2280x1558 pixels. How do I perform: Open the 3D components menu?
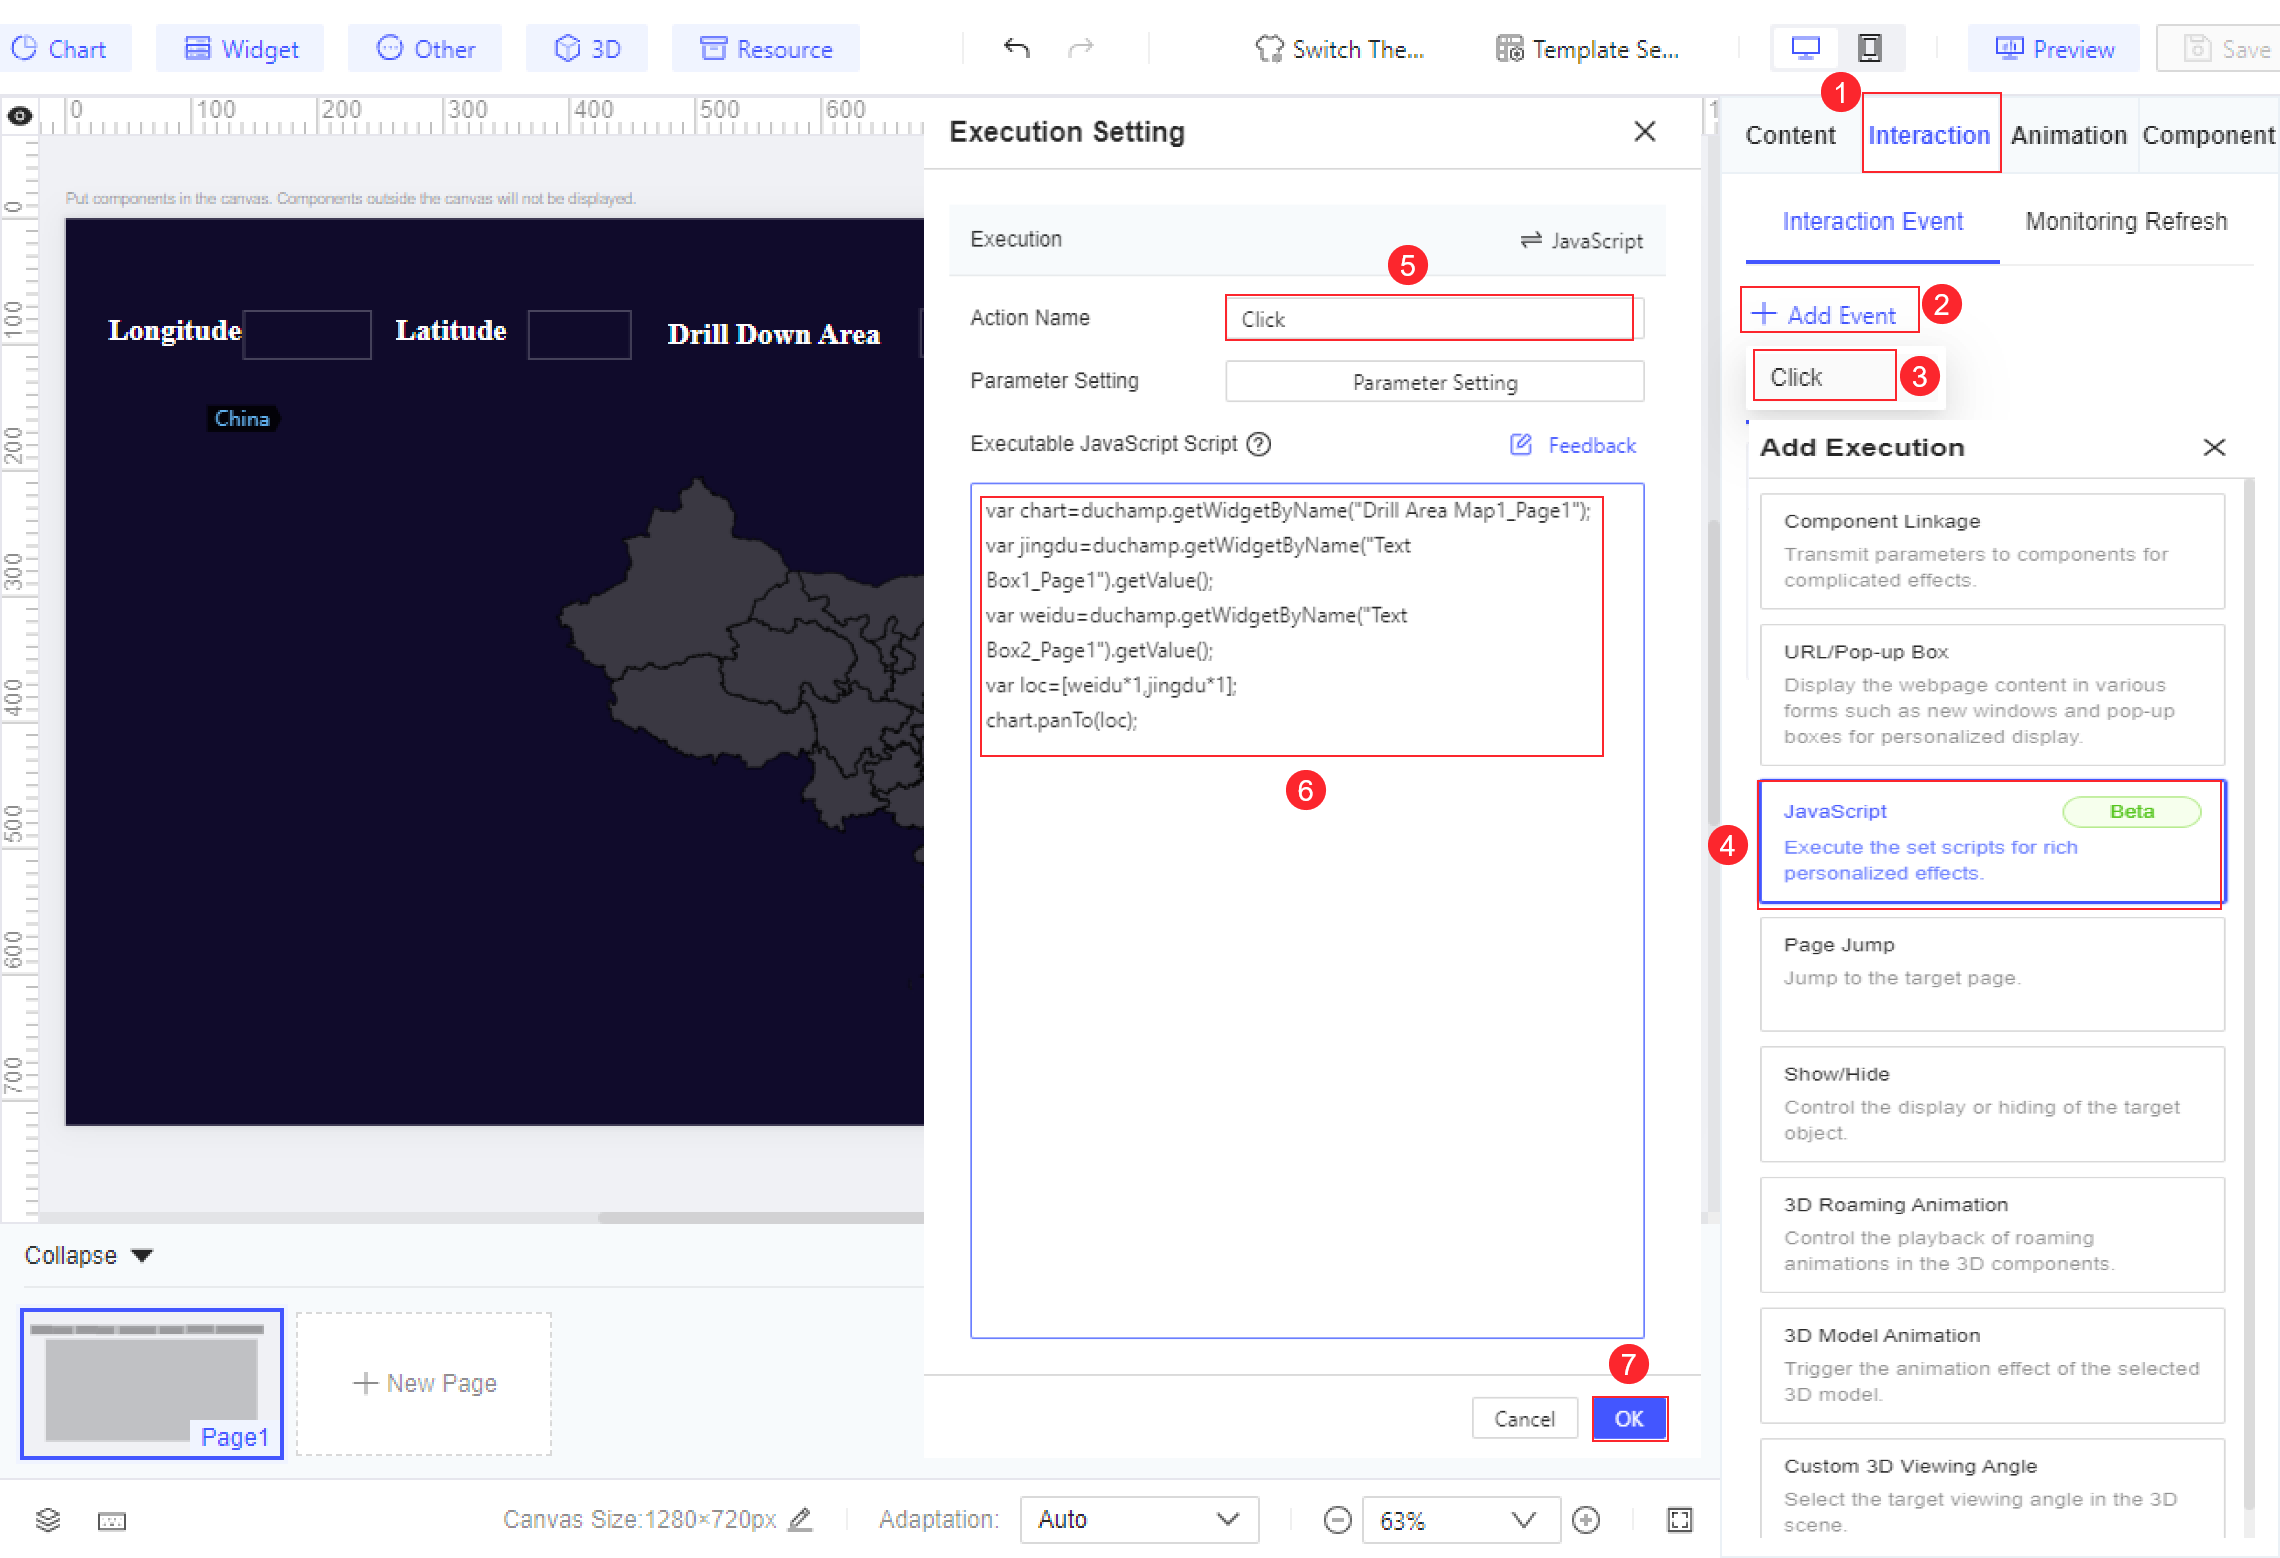(x=587, y=48)
